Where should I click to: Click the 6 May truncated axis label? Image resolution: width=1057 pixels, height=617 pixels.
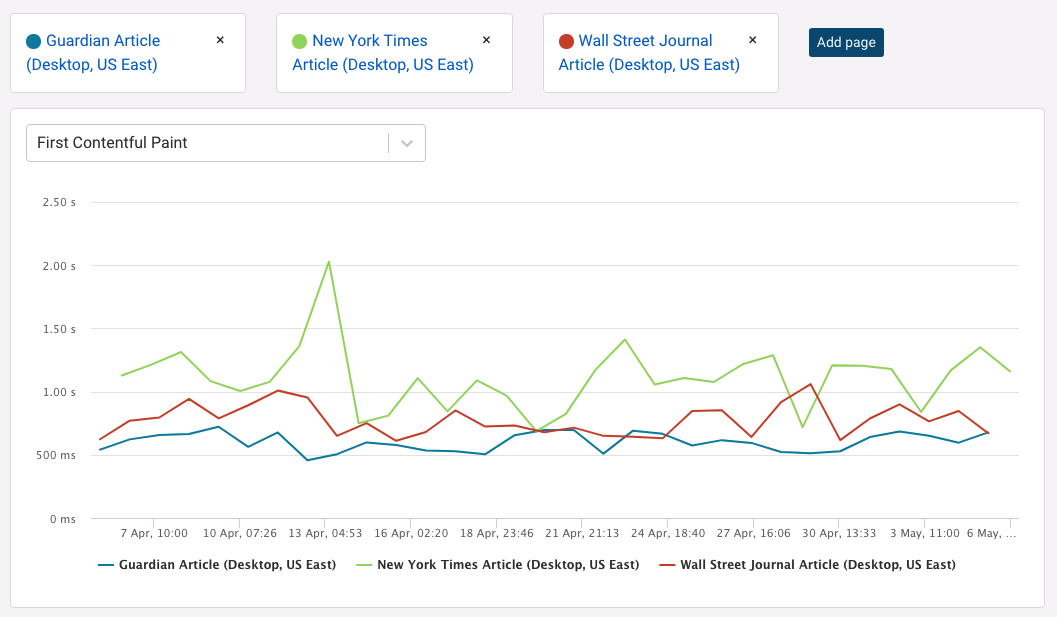(991, 533)
